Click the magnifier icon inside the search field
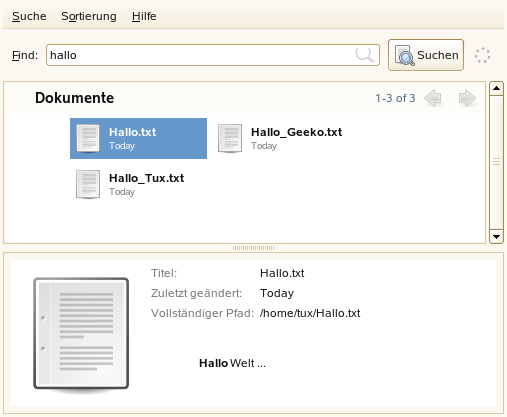This screenshot has width=507, height=417. tap(364, 54)
